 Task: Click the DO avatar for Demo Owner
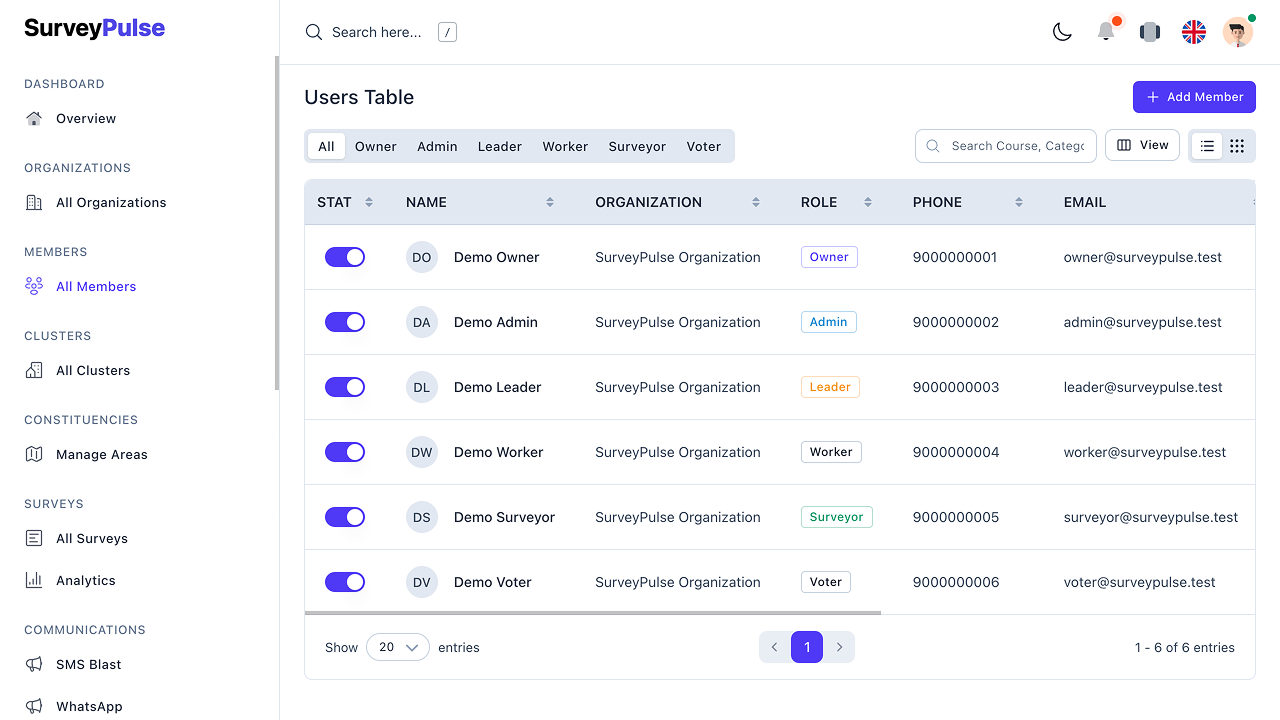[x=422, y=257]
